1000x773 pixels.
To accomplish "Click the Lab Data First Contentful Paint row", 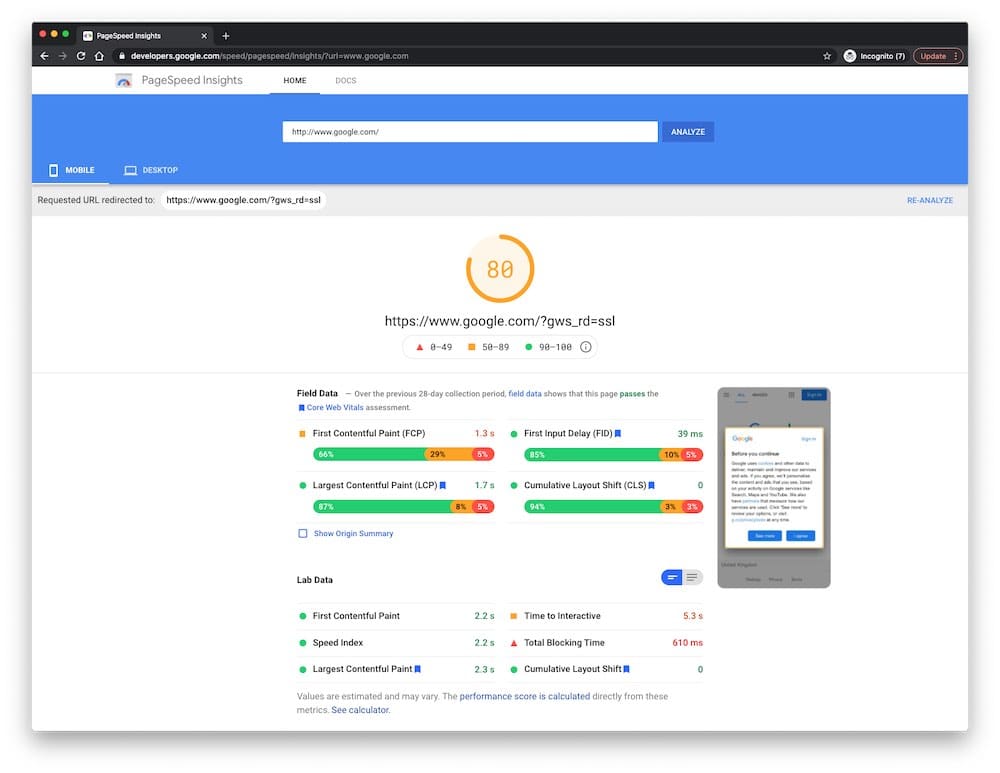I will (x=395, y=616).
